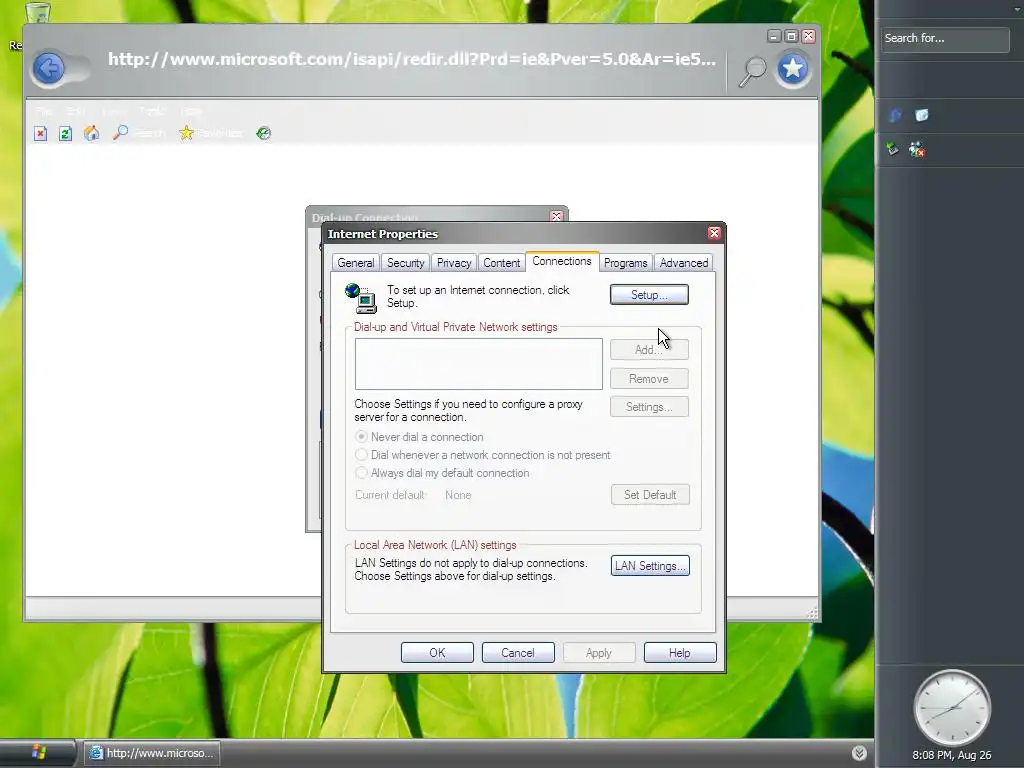Expand the sidebar options dropdown arrow

(x=1017, y=10)
